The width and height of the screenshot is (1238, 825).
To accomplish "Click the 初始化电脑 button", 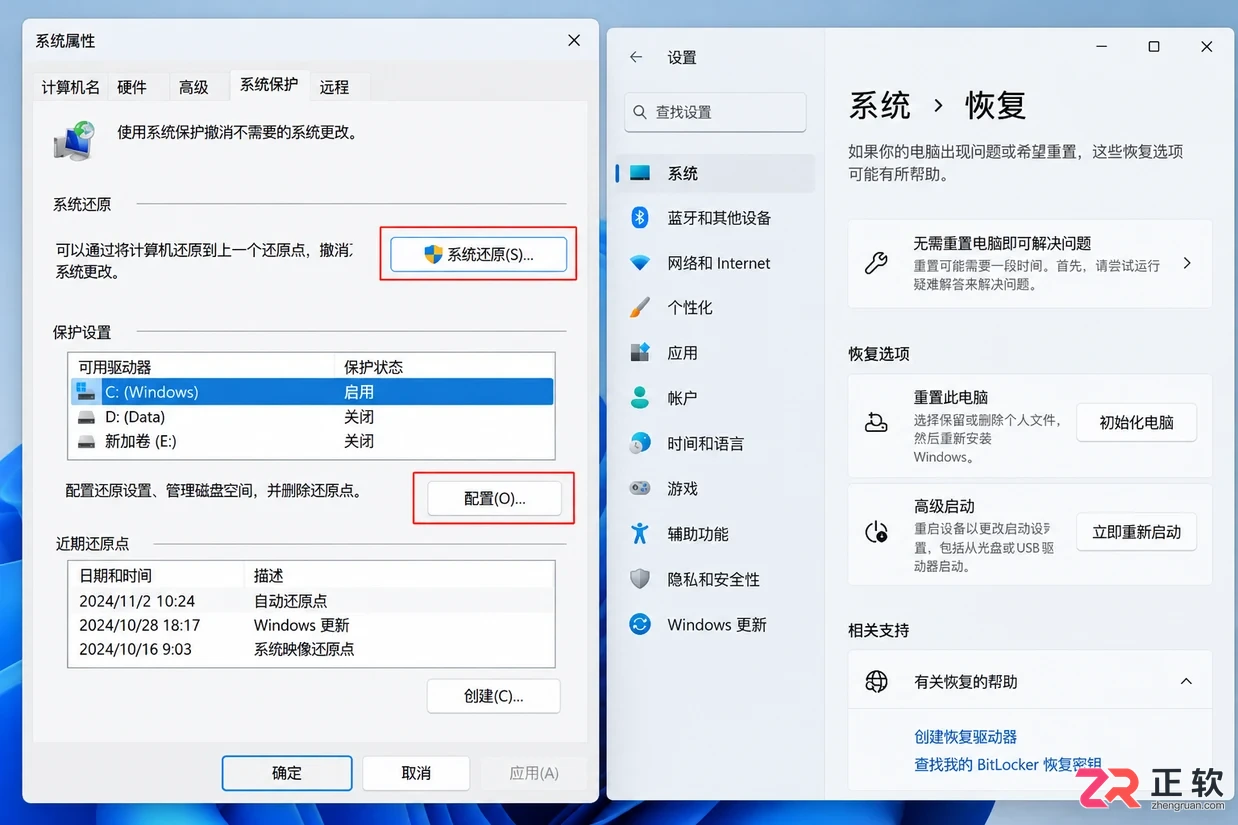I will (1136, 422).
